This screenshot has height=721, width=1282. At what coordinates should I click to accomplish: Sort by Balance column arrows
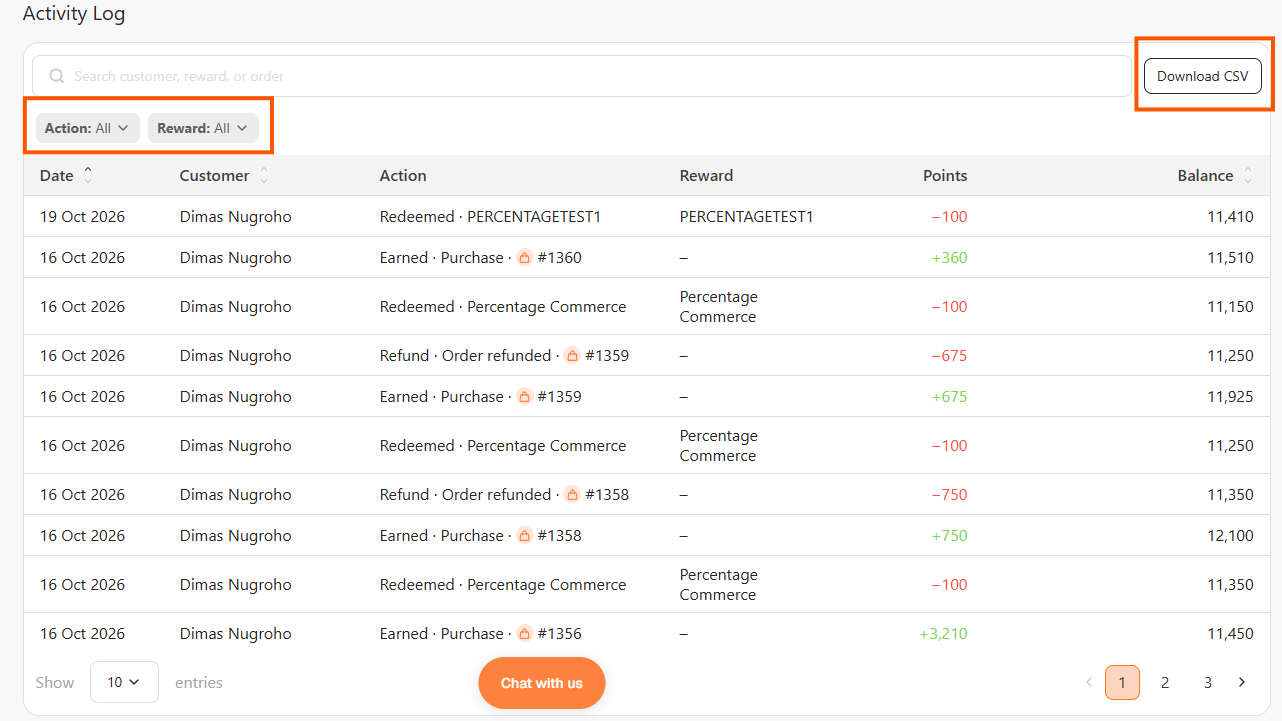coord(1248,175)
